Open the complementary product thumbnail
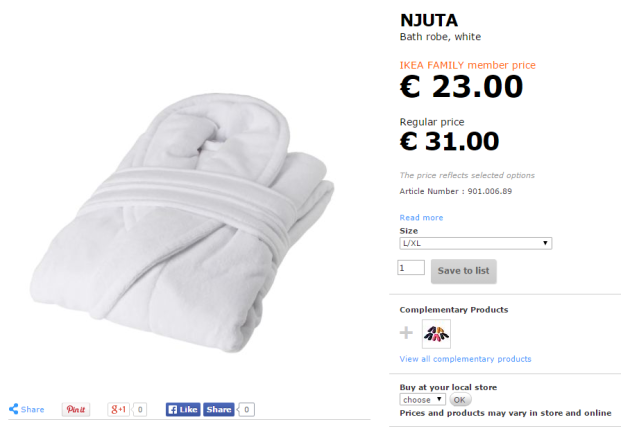The height and width of the screenshot is (431, 630). tap(436, 334)
